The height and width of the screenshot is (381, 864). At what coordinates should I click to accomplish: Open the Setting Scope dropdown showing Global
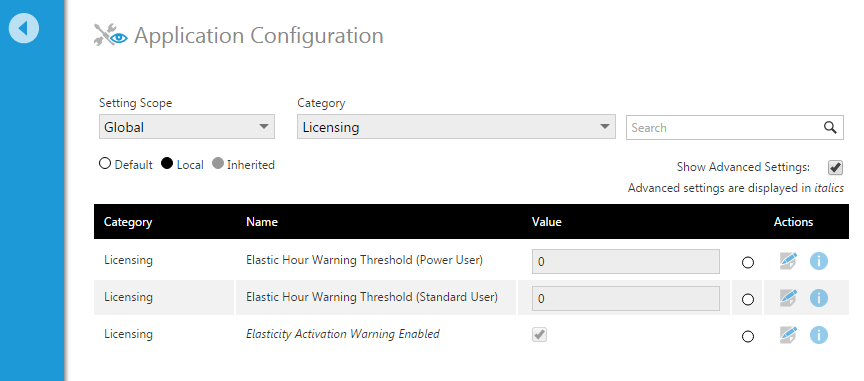187,127
